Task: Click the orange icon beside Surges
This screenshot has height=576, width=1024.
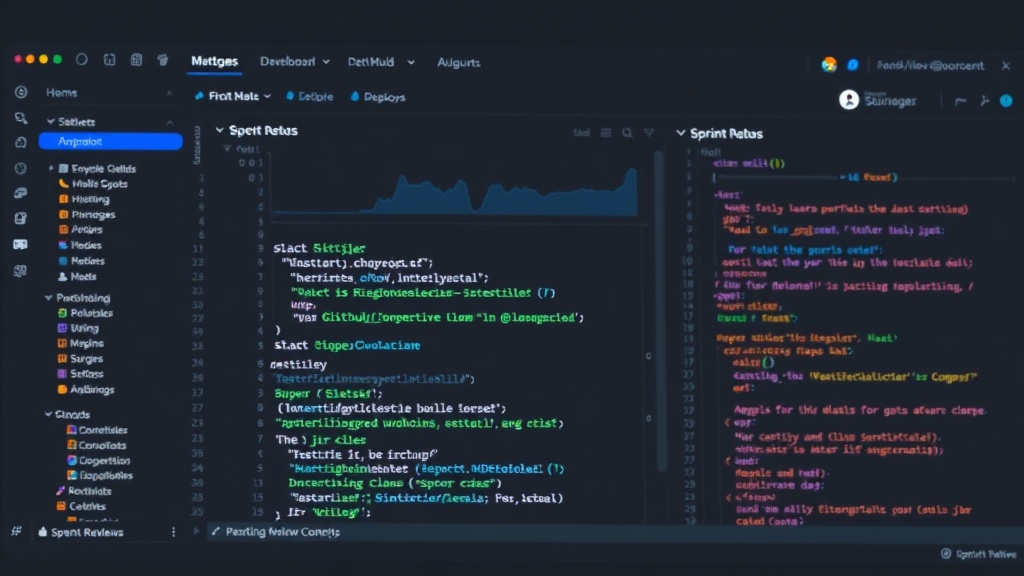Action: pos(63,359)
